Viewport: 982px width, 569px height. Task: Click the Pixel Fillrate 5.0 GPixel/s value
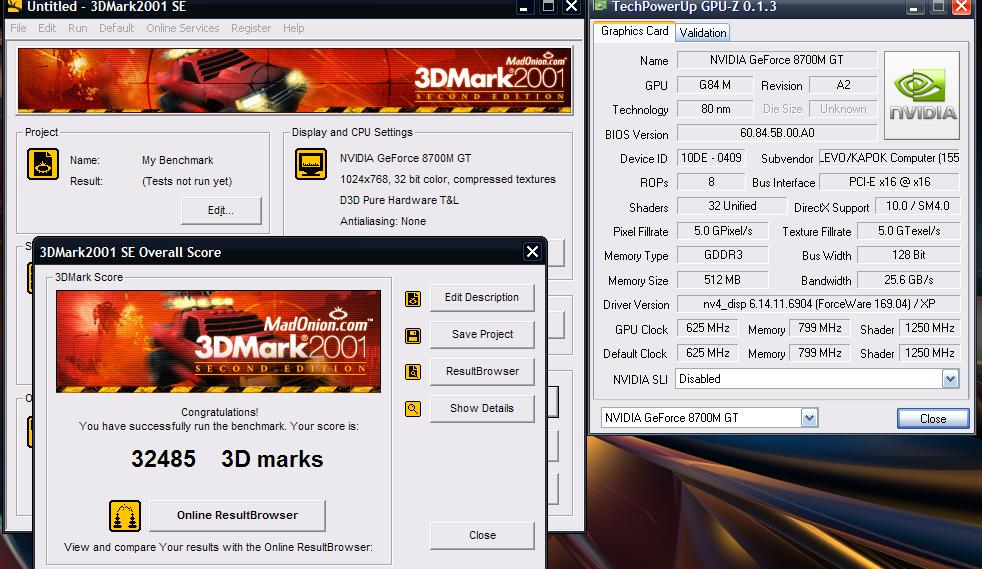tap(722, 231)
